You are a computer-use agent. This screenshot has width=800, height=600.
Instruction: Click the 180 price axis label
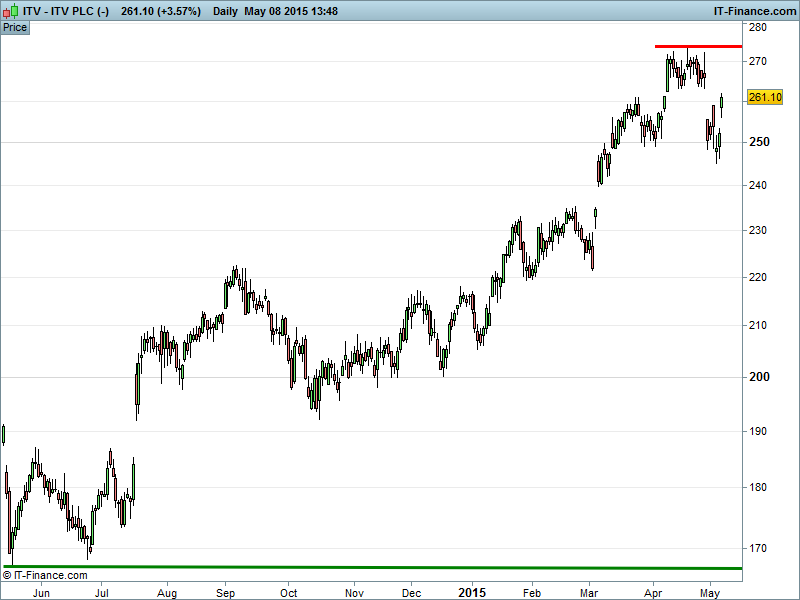(x=758, y=487)
